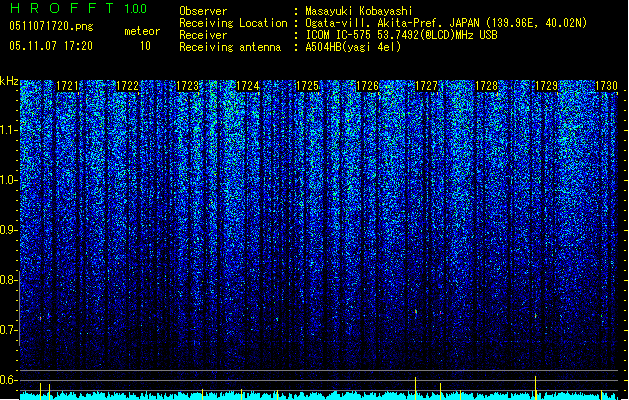Image resolution: width=629 pixels, height=400 pixels.
Task: Click the 1725 time label
Action: point(307,86)
